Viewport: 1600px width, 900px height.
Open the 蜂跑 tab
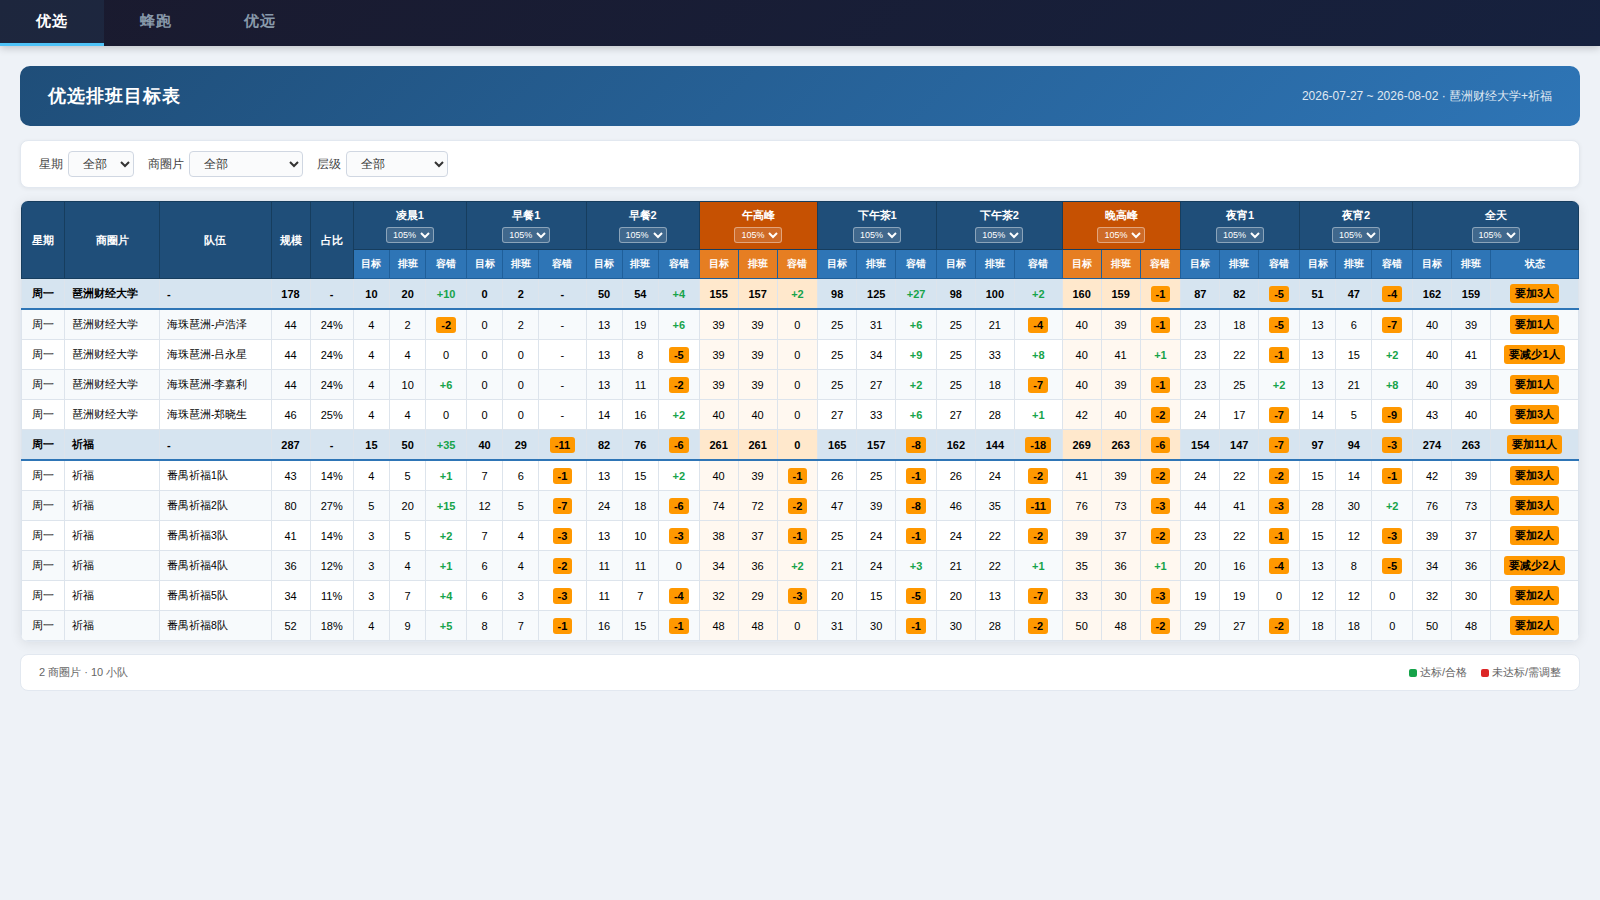(155, 22)
